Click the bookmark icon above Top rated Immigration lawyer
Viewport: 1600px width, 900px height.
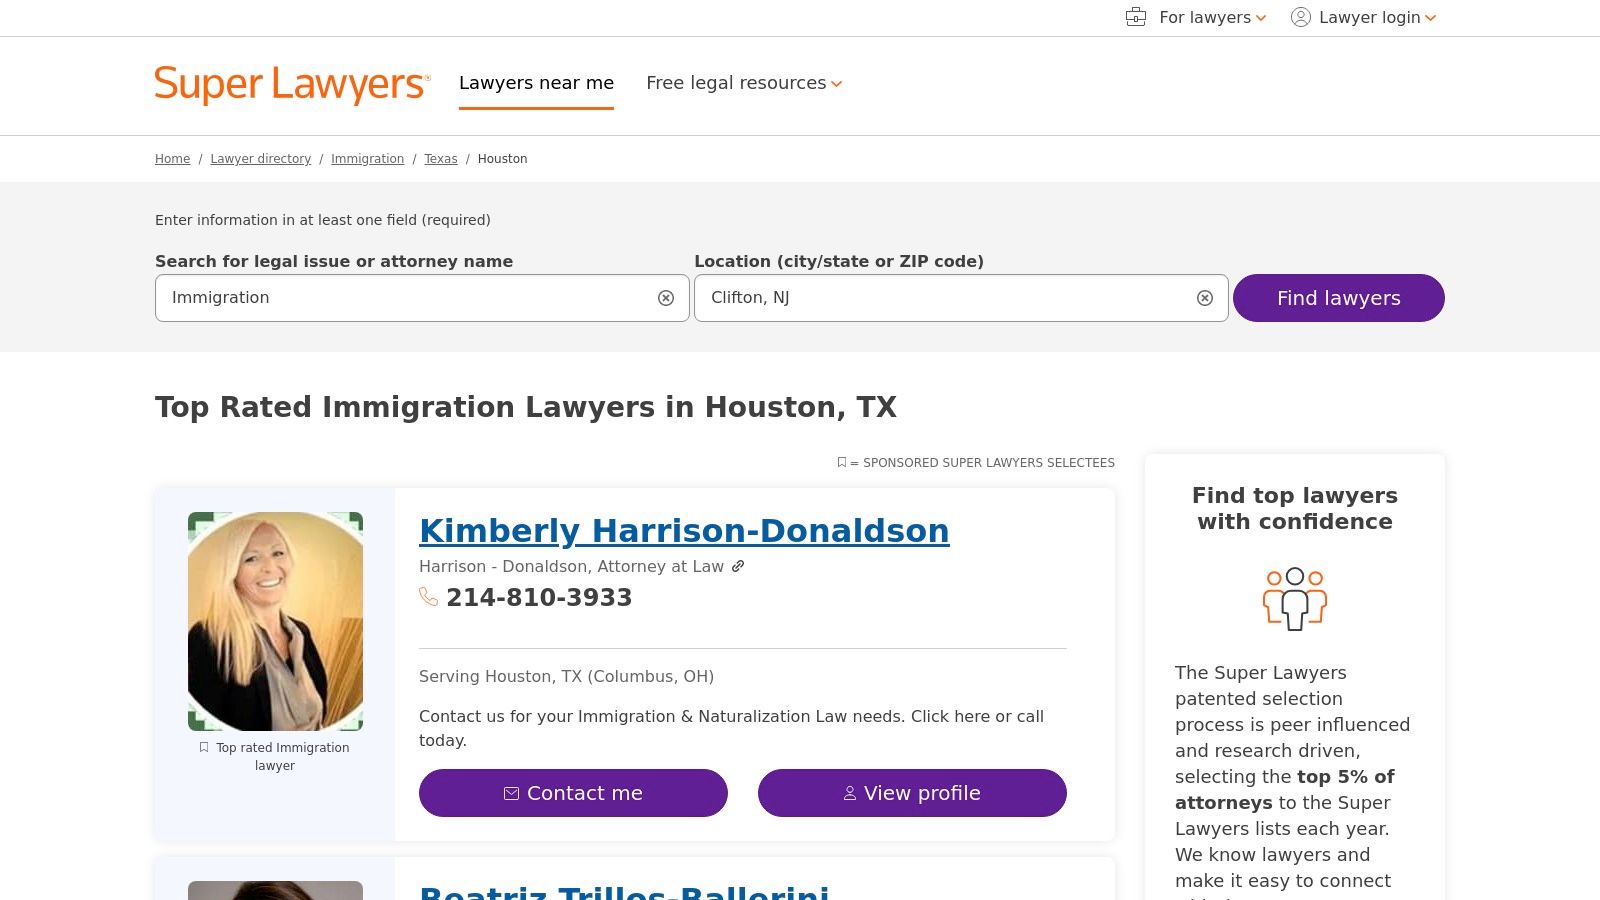pyautogui.click(x=203, y=747)
